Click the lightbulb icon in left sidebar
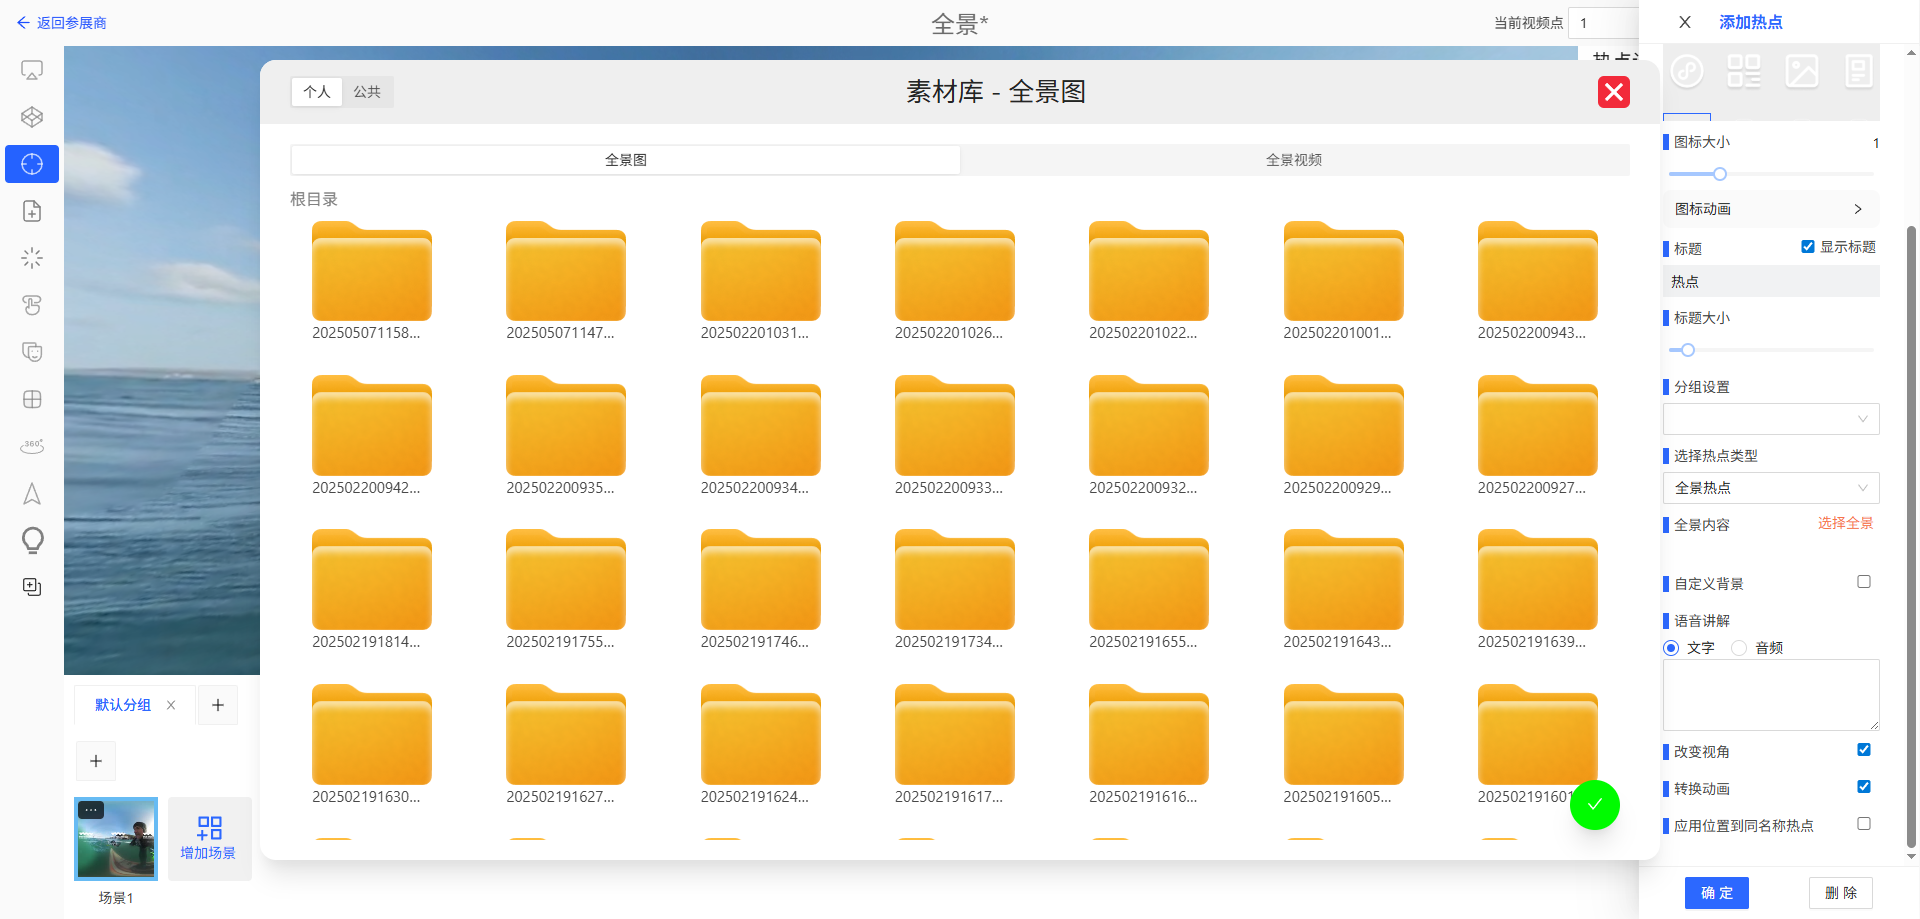Viewport: 1920px width, 919px height. [32, 540]
